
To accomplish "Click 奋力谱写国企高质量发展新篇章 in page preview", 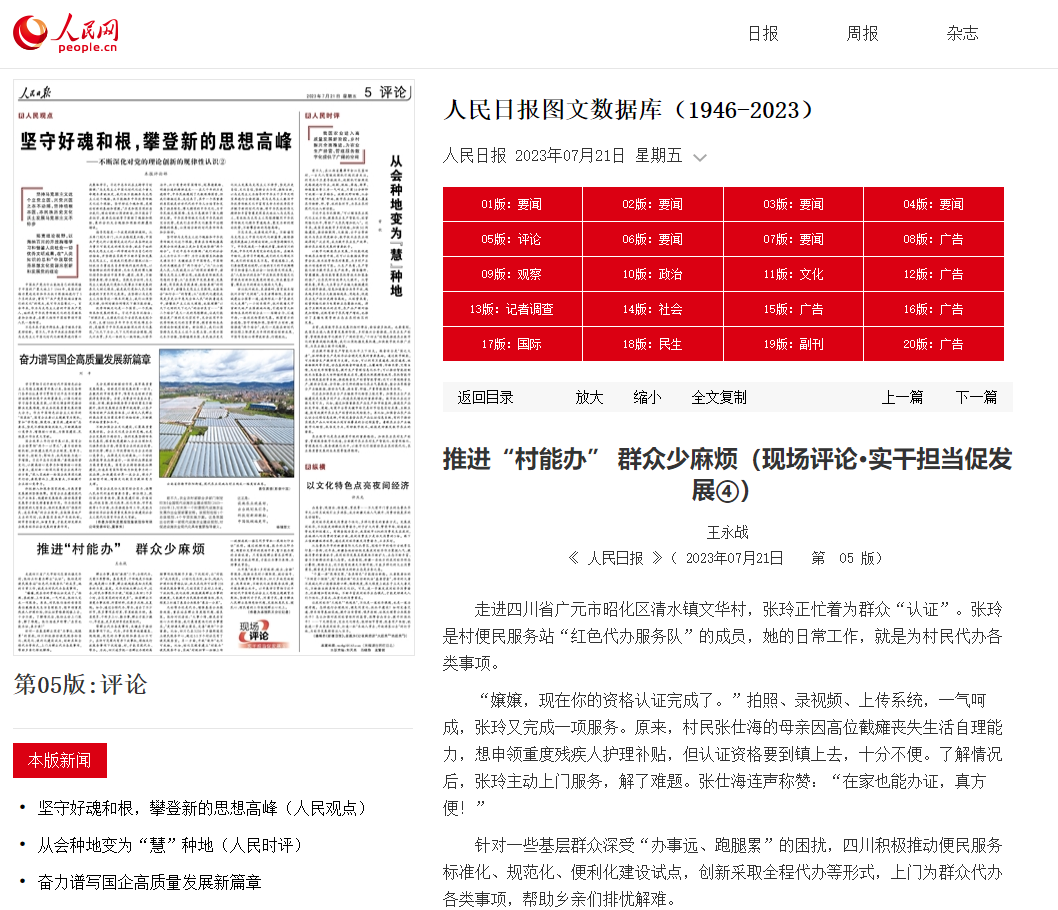I will pyautogui.click(x=85, y=360).
